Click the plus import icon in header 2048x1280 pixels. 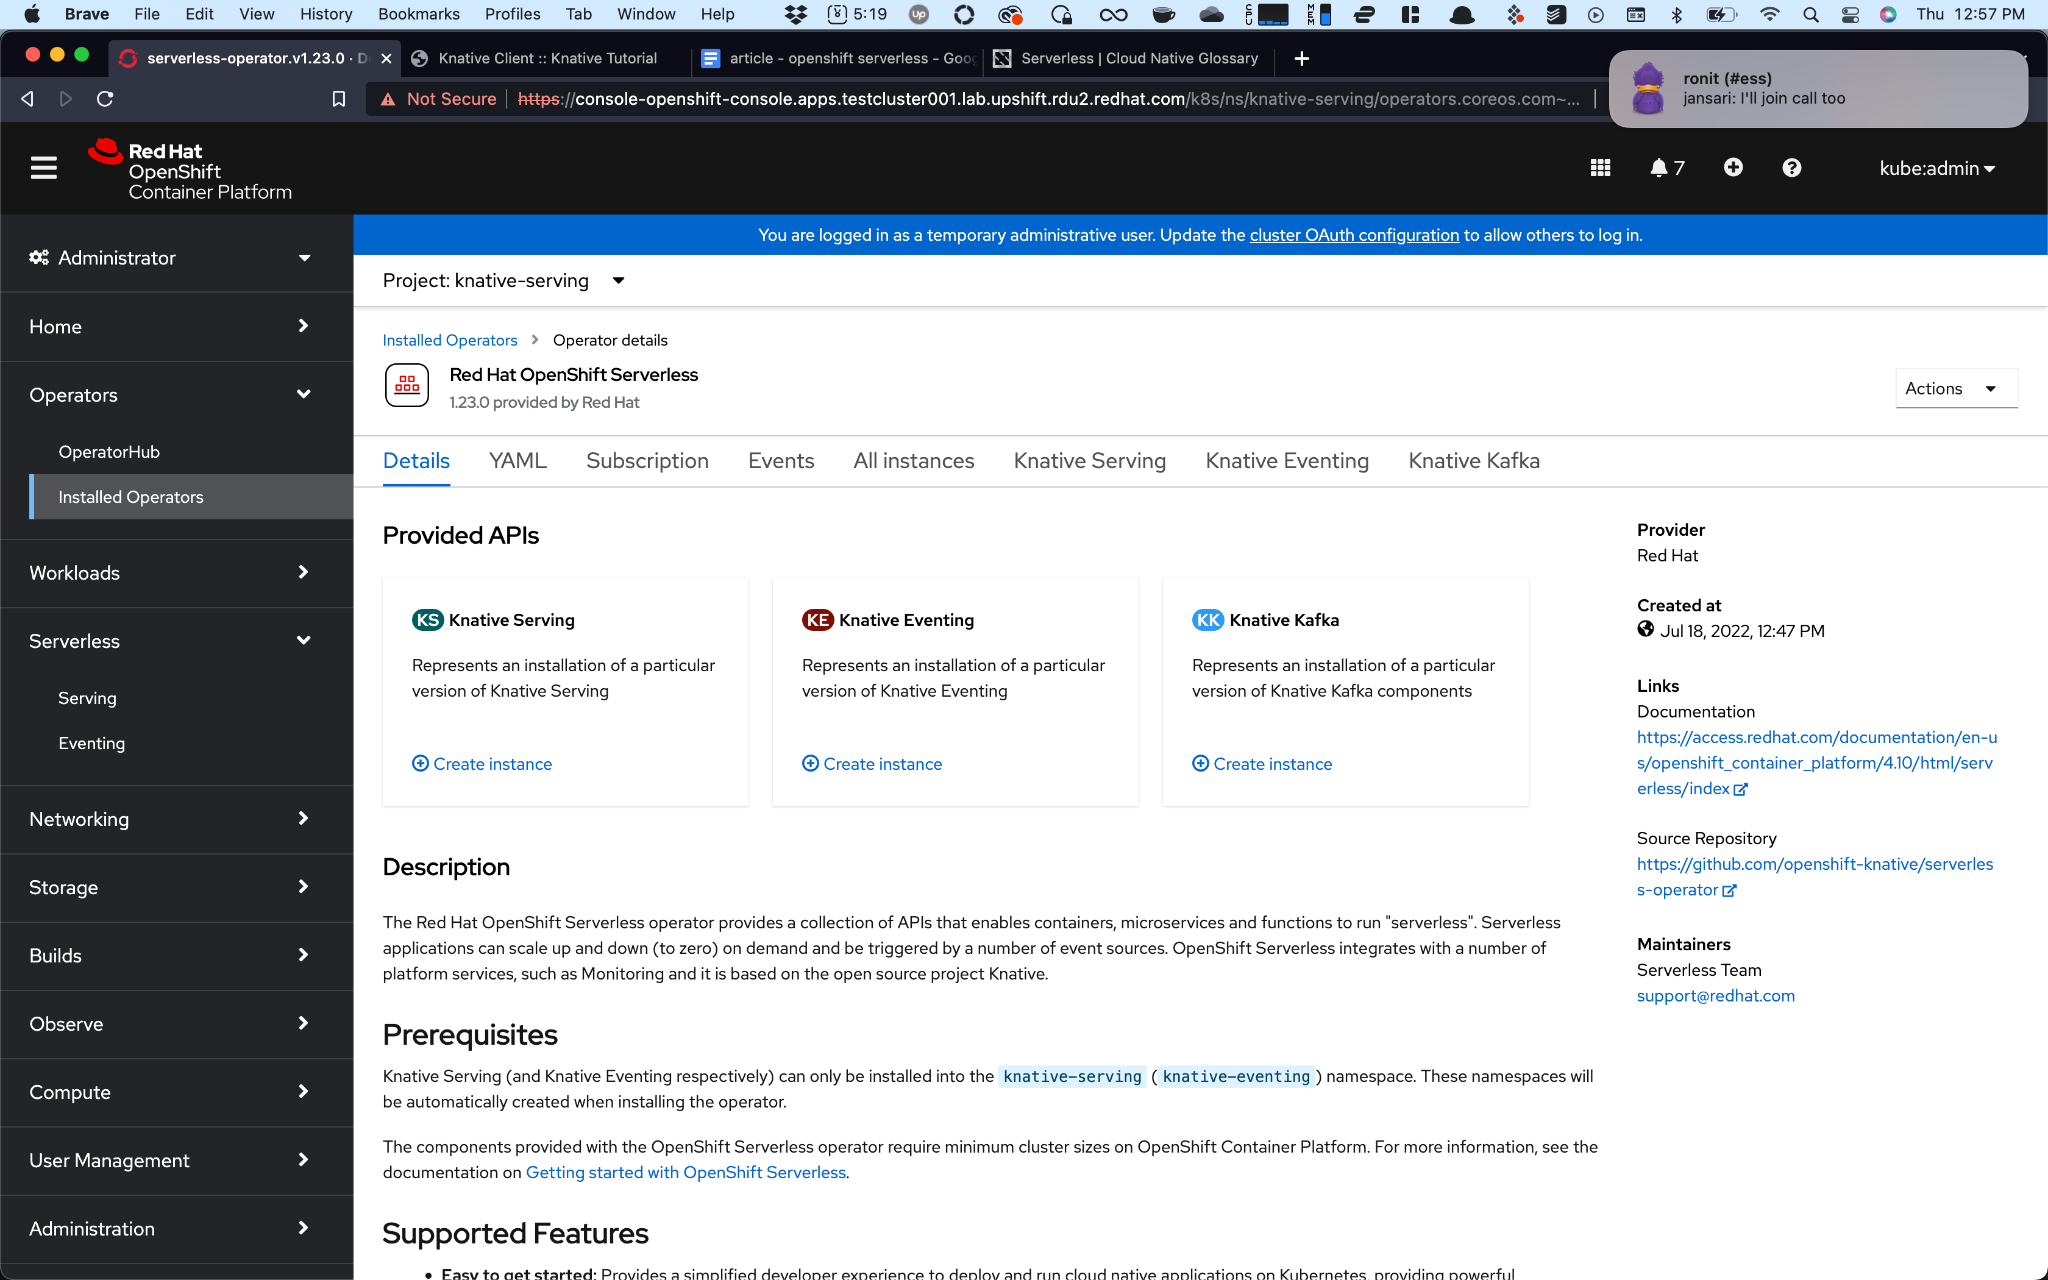(x=1733, y=168)
